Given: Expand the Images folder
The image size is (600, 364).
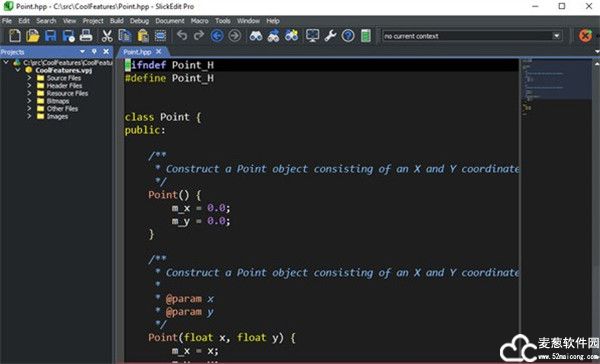Looking at the screenshot, I should coord(29,116).
